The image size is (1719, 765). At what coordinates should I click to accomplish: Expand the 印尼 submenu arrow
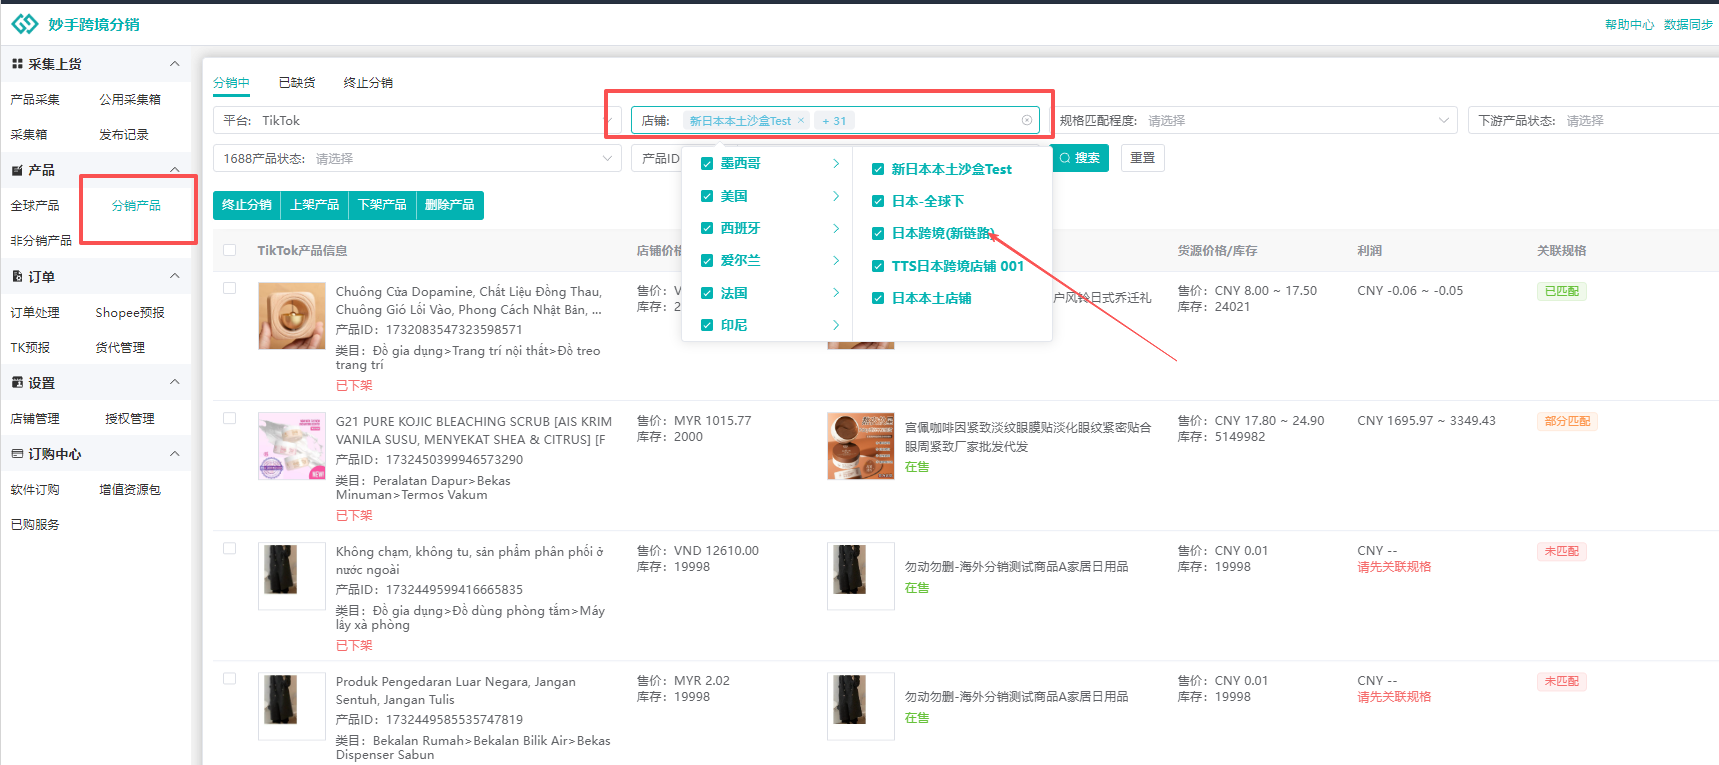point(836,325)
